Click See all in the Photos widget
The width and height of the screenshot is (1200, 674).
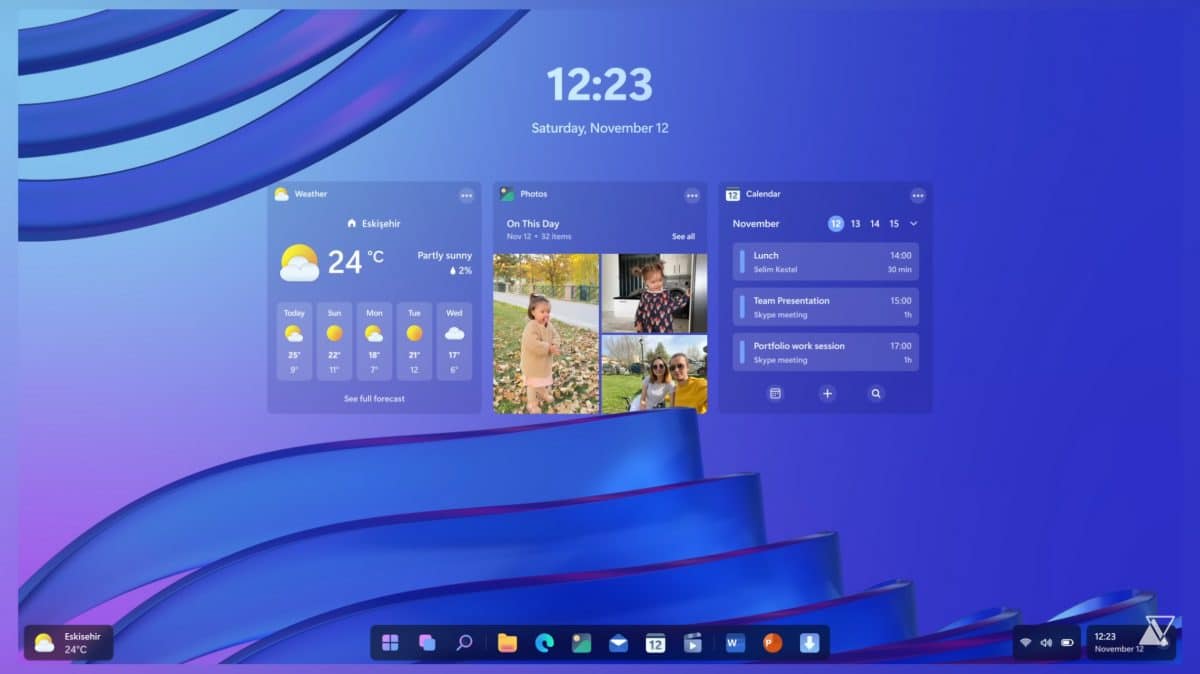tap(684, 236)
